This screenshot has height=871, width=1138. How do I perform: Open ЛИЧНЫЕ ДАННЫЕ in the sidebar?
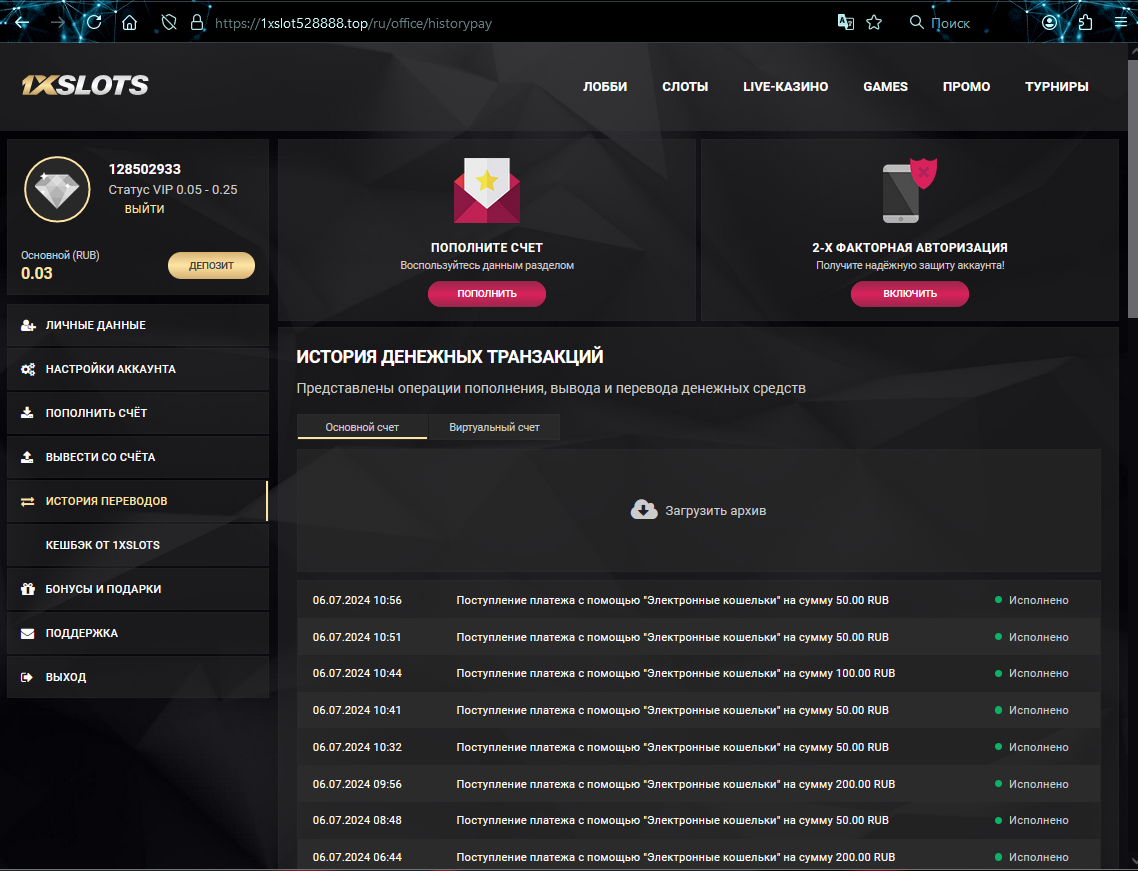[137, 325]
